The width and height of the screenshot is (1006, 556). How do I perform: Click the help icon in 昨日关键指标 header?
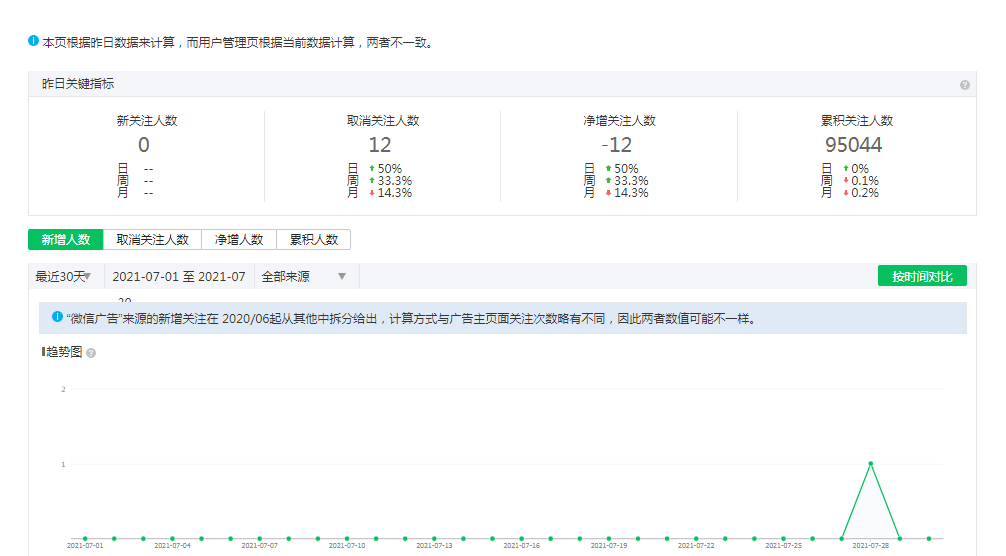coord(964,85)
